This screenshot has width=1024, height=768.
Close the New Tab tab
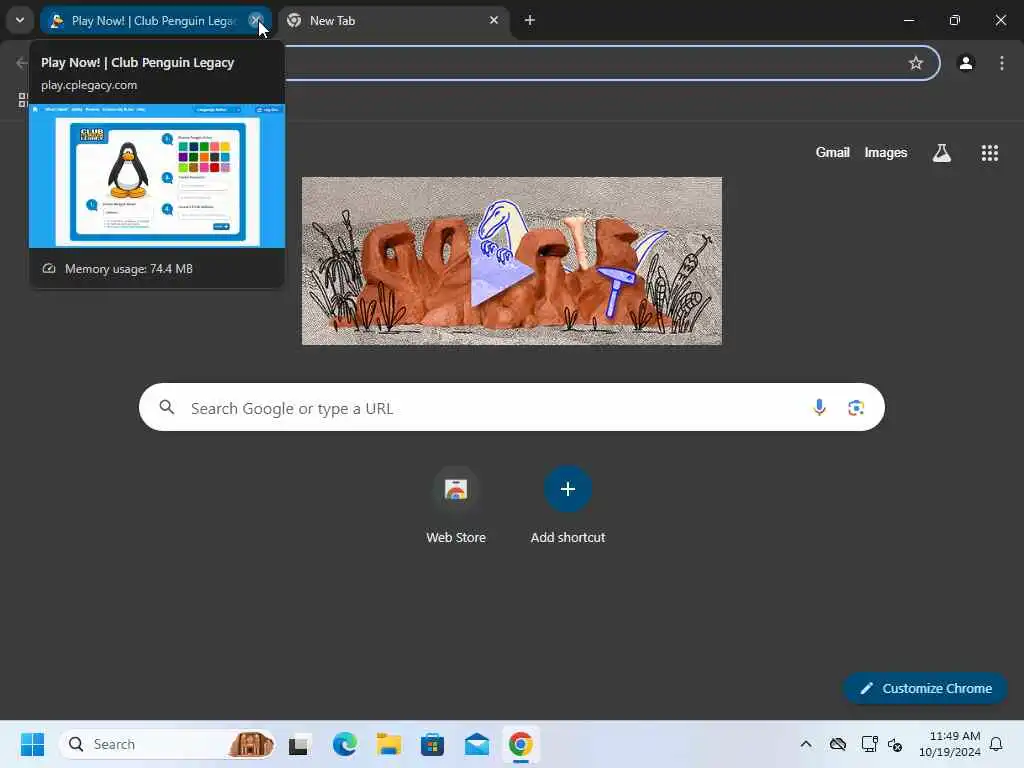pos(494,20)
